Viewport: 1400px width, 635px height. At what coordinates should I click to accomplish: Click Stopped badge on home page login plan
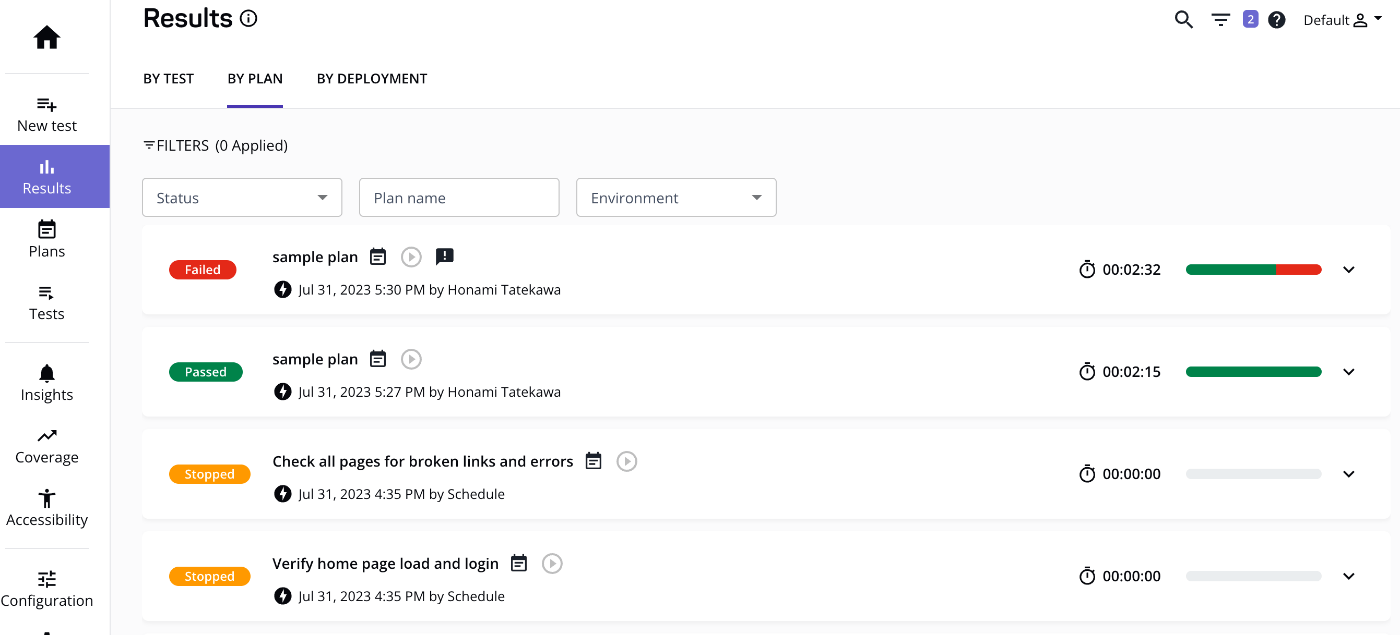pyautogui.click(x=209, y=576)
